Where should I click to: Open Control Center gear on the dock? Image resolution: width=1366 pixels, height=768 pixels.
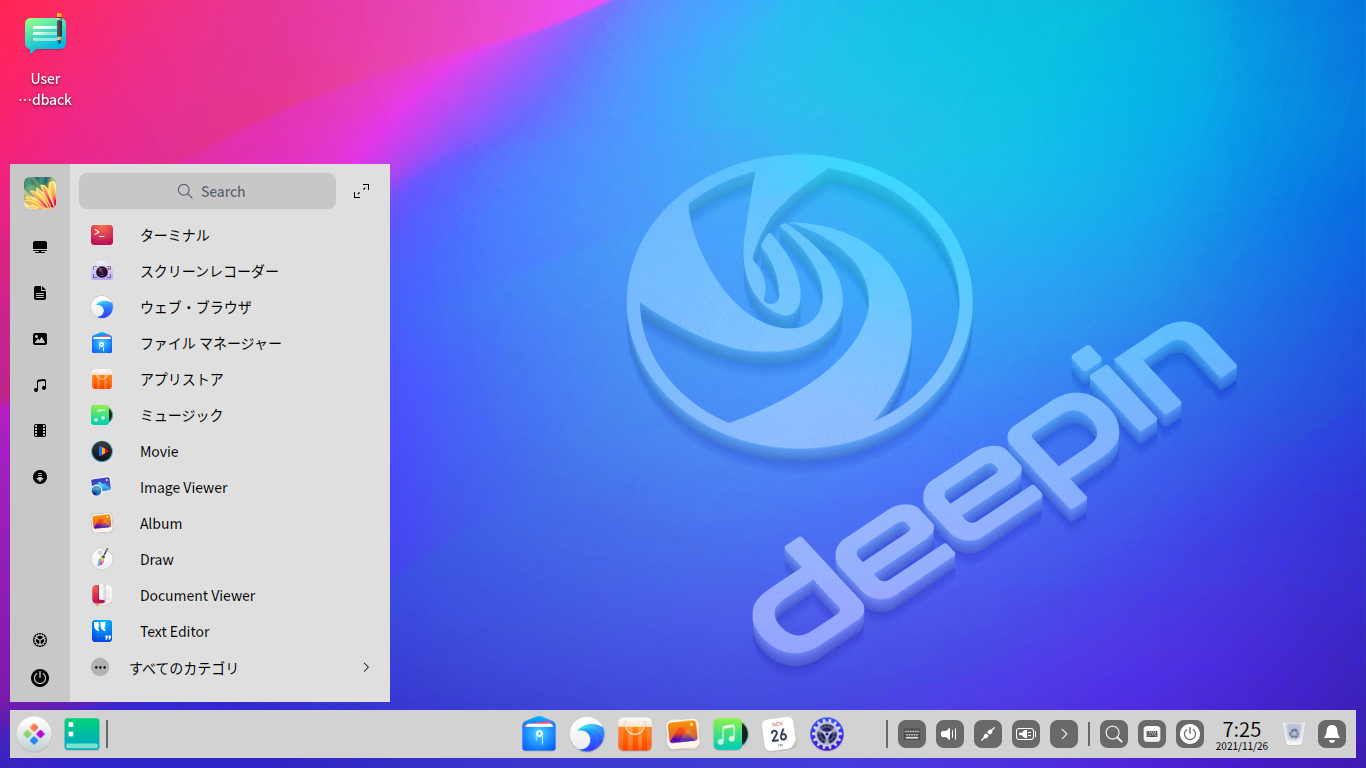point(827,734)
